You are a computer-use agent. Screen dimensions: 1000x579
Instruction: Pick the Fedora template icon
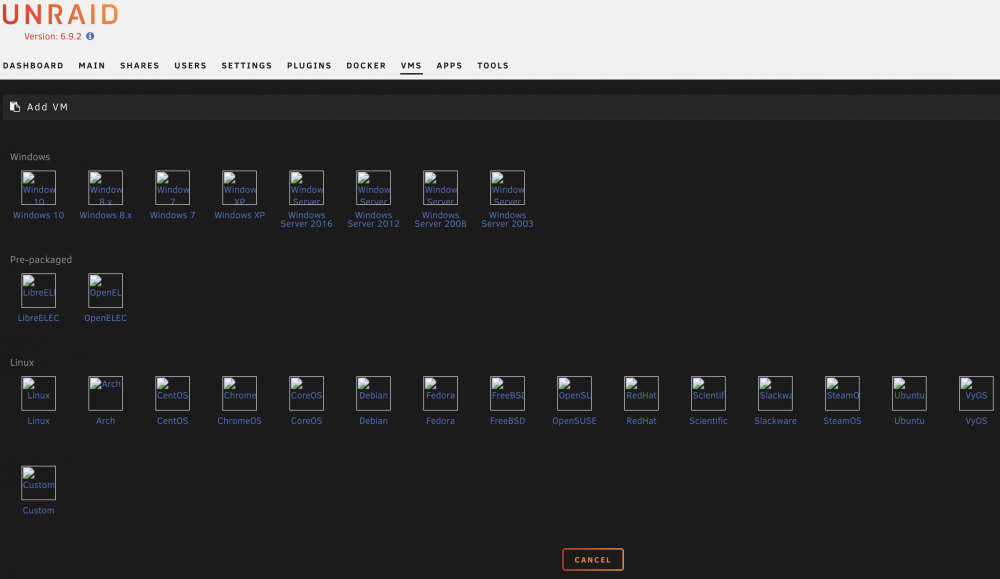tap(440, 393)
